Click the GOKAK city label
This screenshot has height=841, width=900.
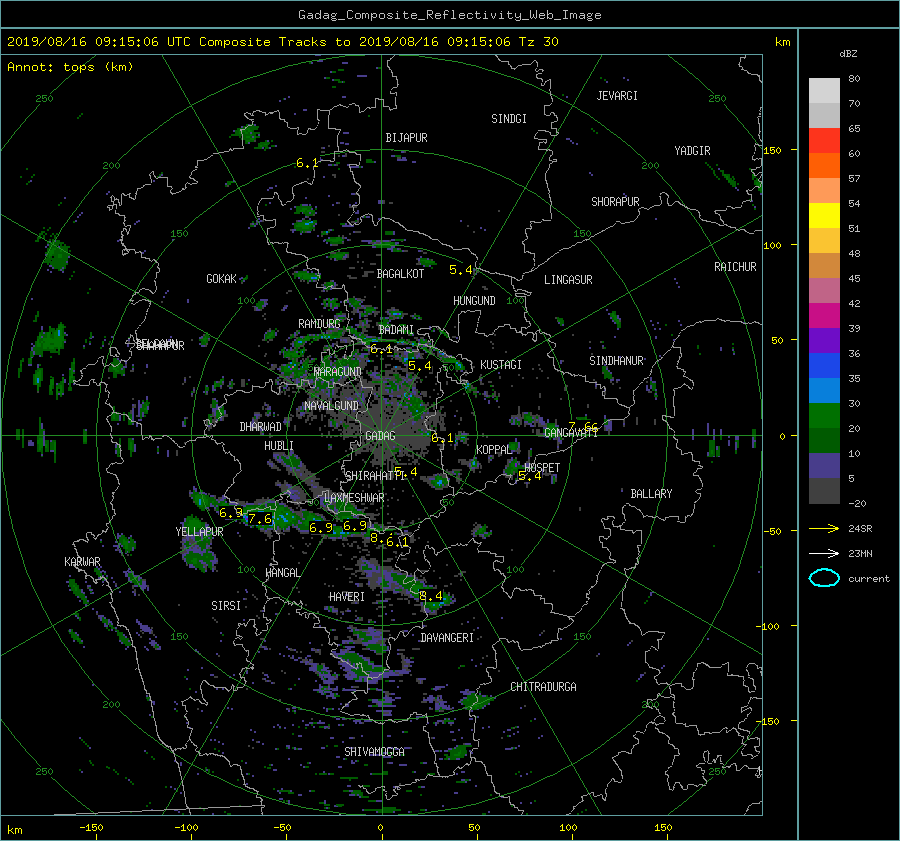[x=222, y=279]
